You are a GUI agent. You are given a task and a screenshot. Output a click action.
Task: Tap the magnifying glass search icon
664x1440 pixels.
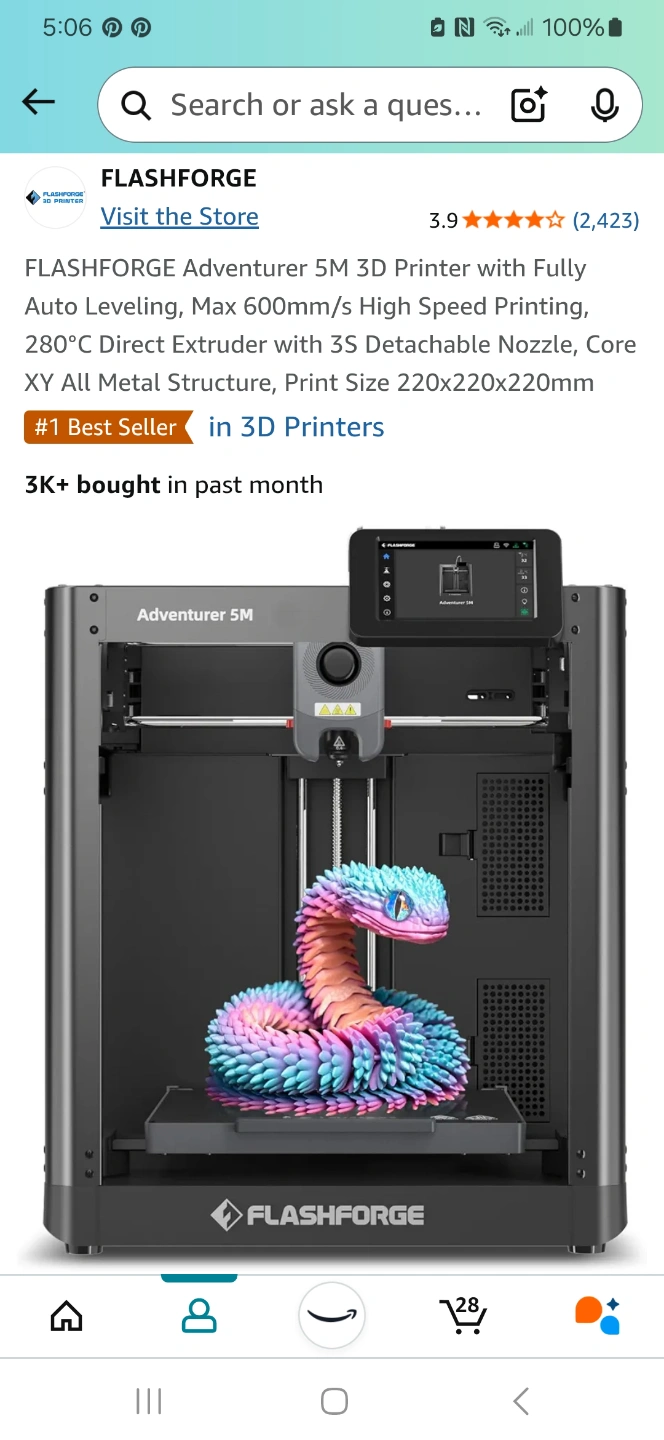pos(135,105)
